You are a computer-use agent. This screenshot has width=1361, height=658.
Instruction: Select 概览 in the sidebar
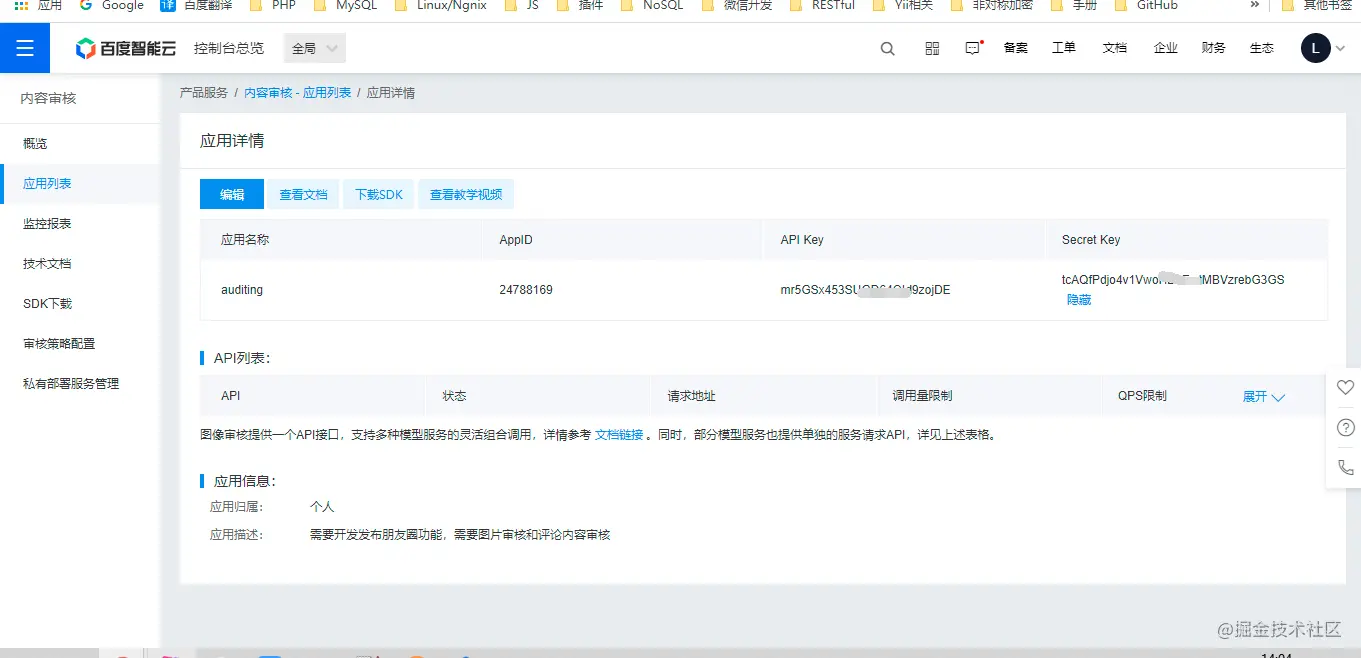pyautogui.click(x=80, y=143)
